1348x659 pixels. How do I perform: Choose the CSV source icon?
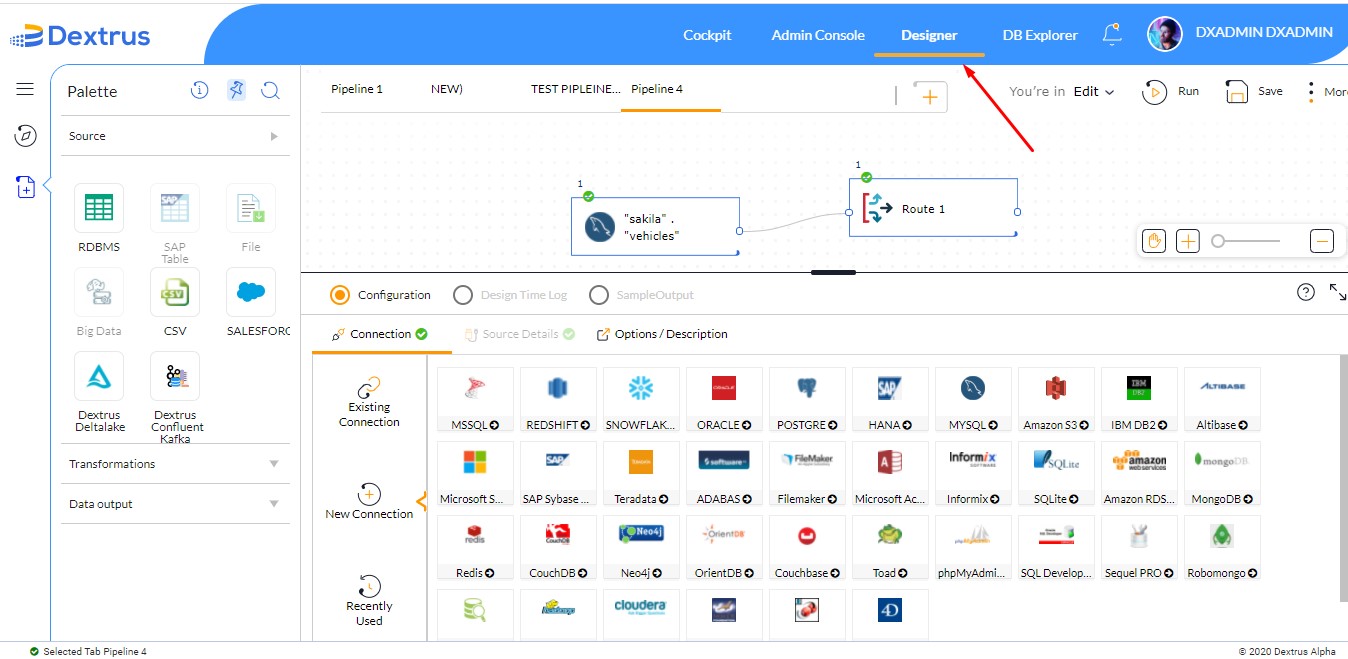[x=175, y=292]
